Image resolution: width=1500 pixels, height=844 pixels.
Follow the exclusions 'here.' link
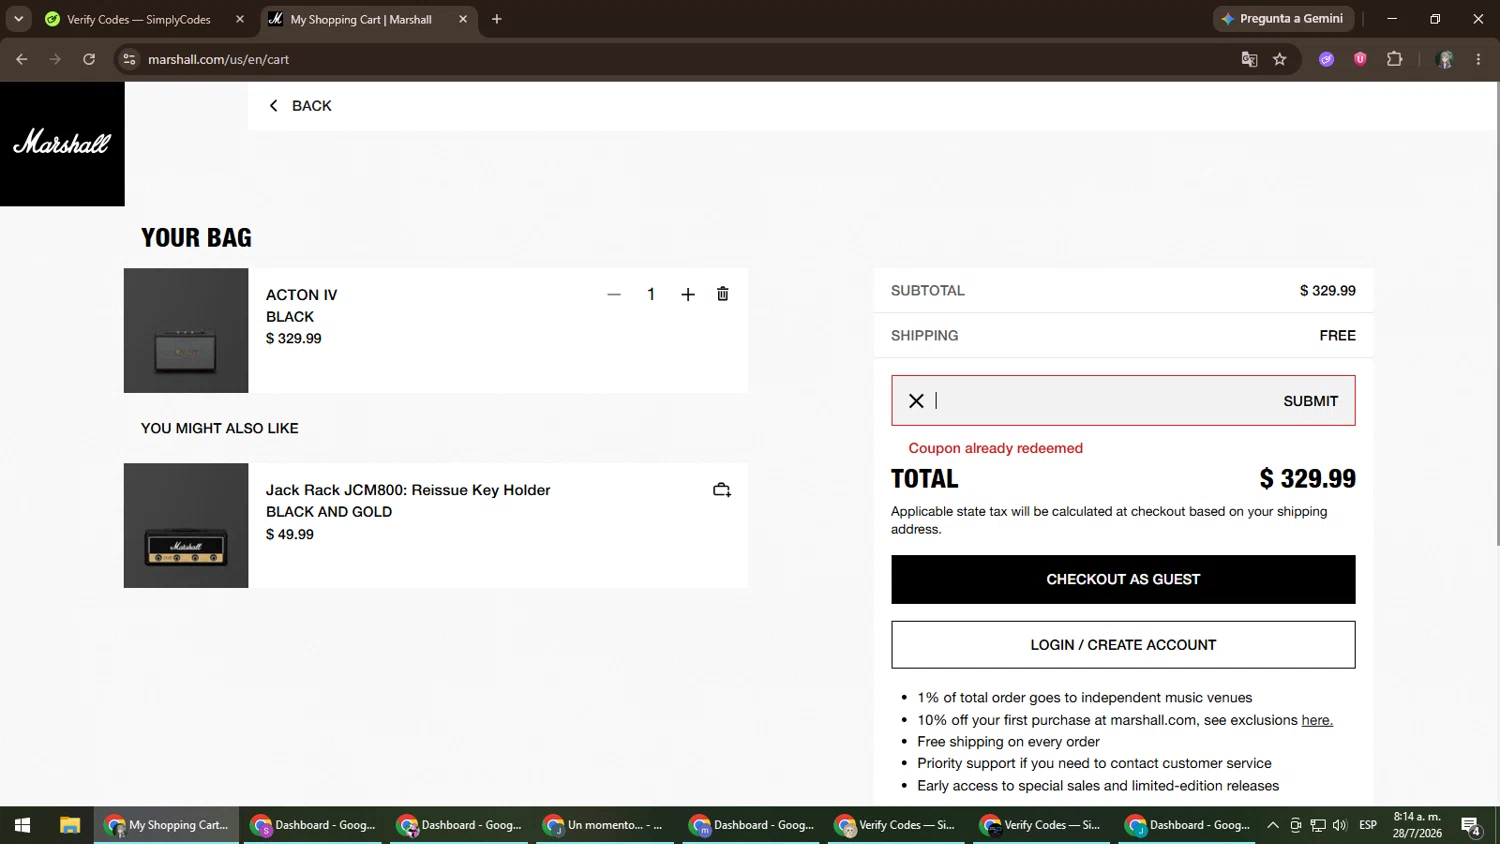(1317, 720)
